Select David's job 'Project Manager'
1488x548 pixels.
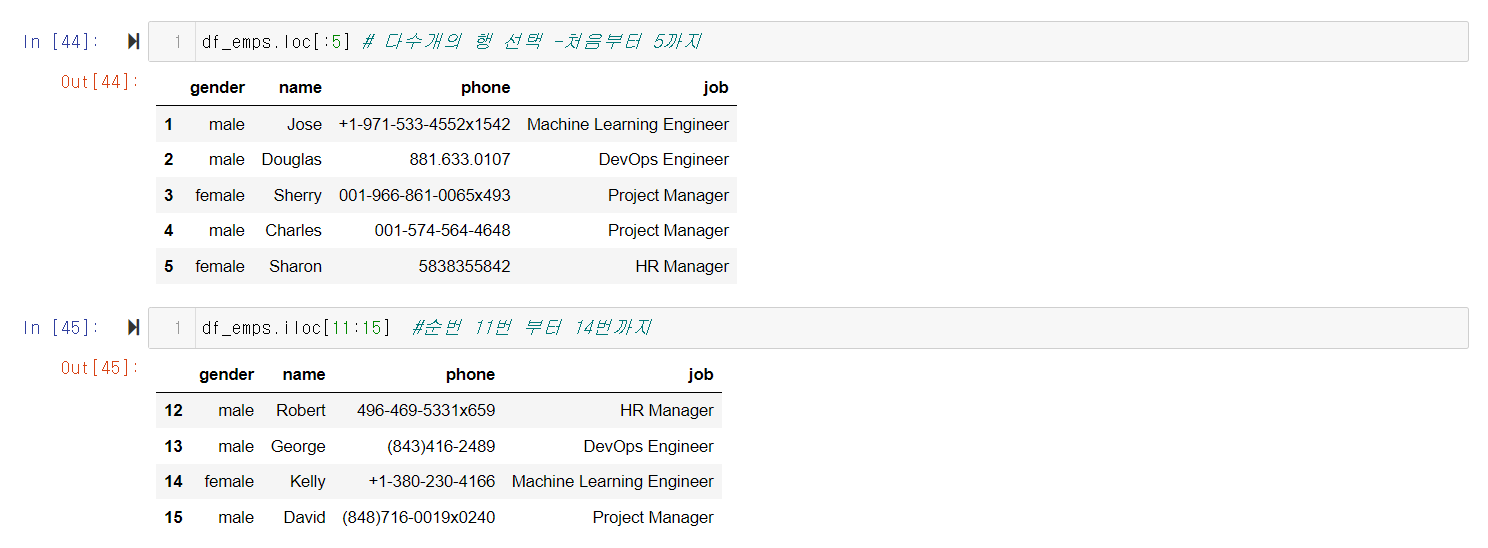pos(654,517)
